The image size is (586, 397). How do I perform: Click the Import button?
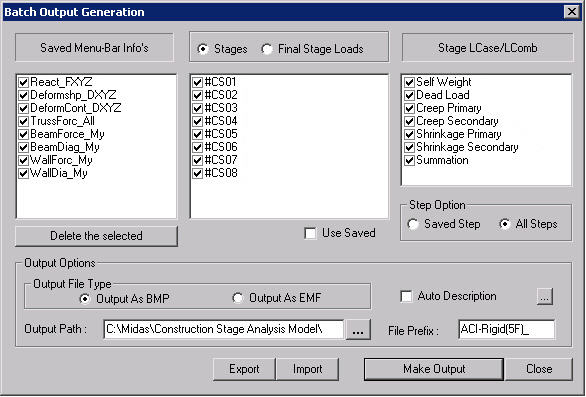307,369
